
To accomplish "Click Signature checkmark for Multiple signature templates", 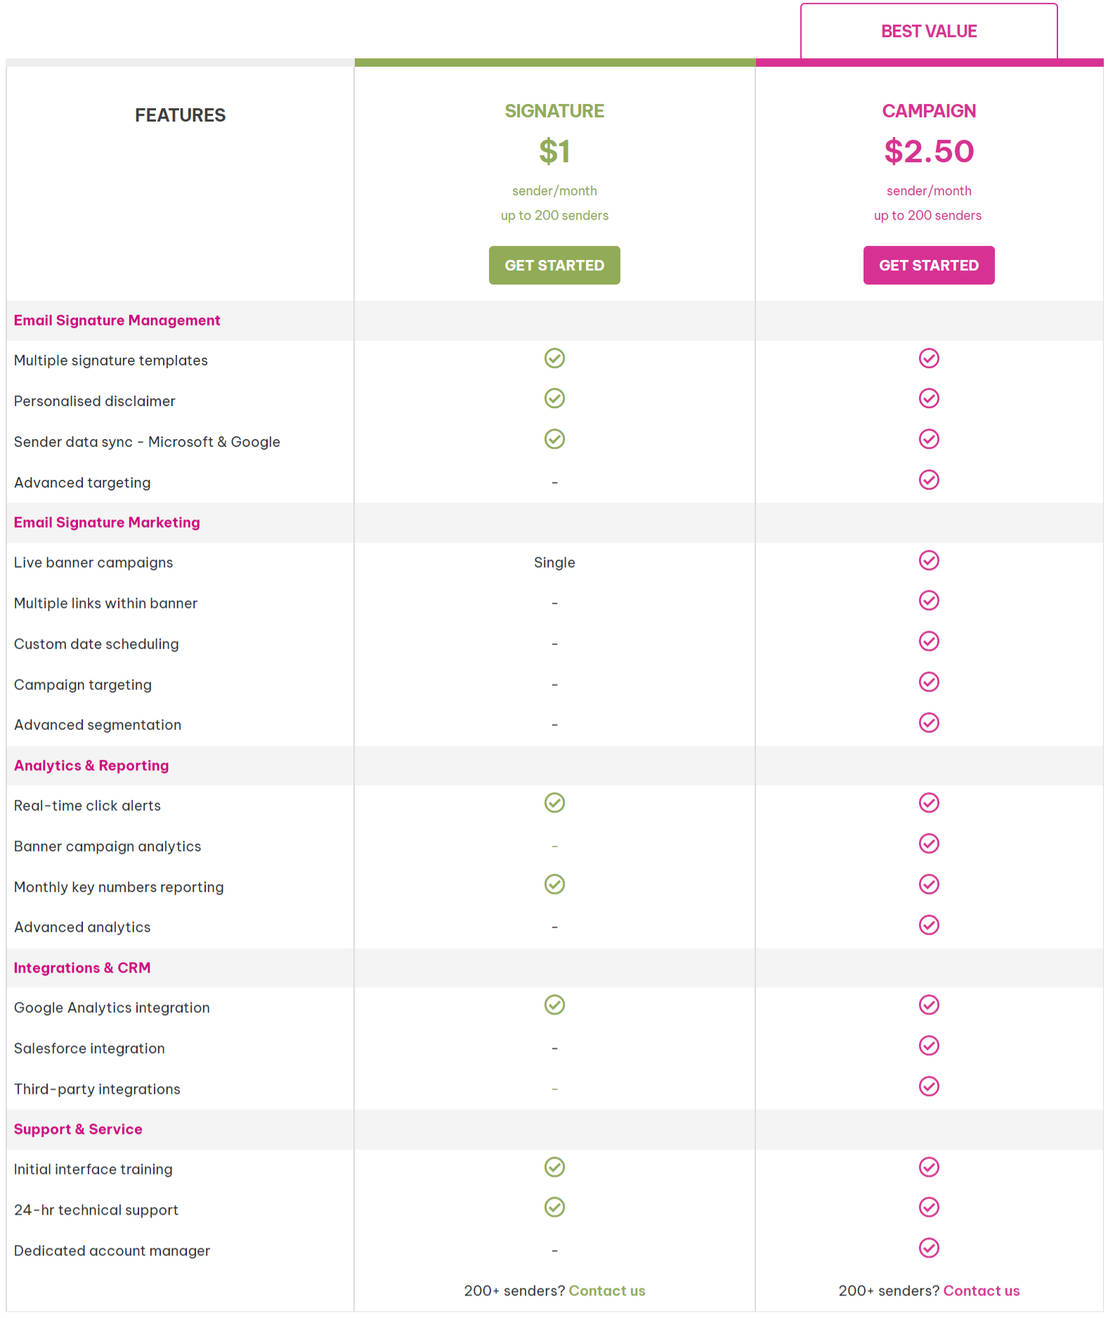I will tap(554, 358).
